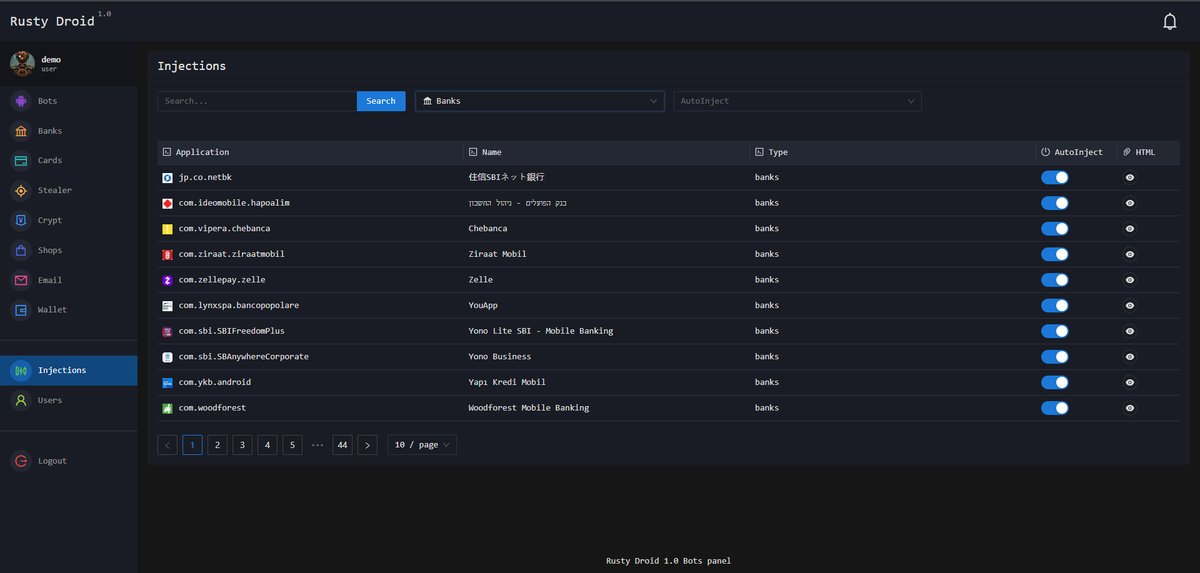Click the com.ziraat.ziraatmobil red app icon
This screenshot has height=573, width=1200.
[168, 254]
